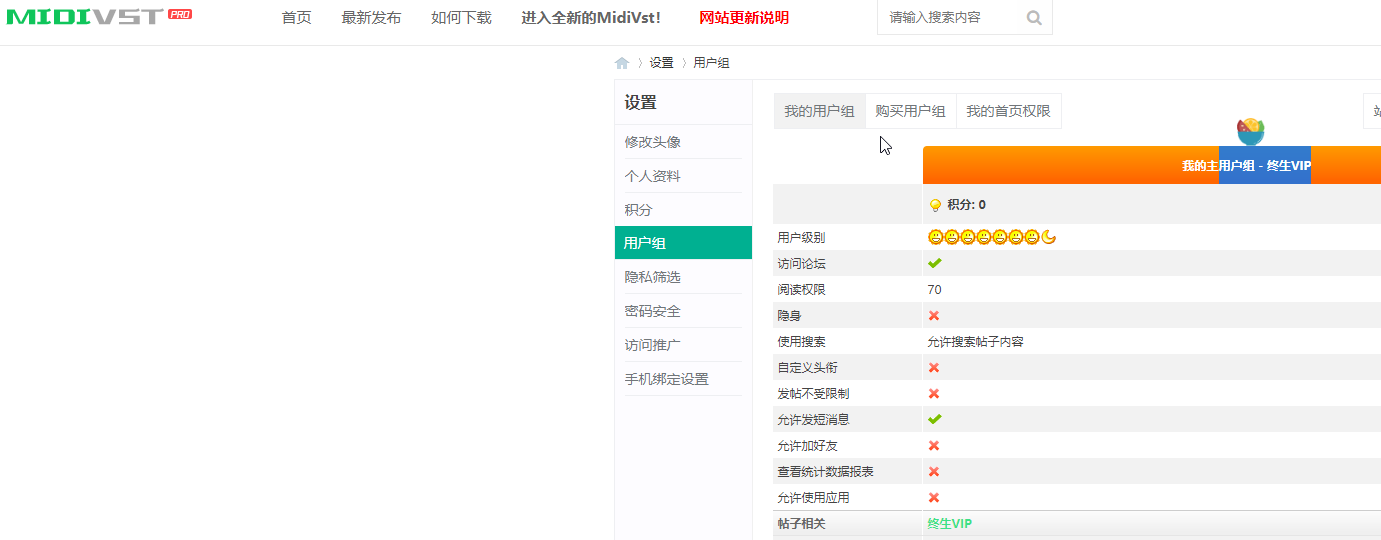Viewport: 1381px width, 540px height.
Task: Click the red cross in 允许加好友 row
Action: tap(934, 445)
